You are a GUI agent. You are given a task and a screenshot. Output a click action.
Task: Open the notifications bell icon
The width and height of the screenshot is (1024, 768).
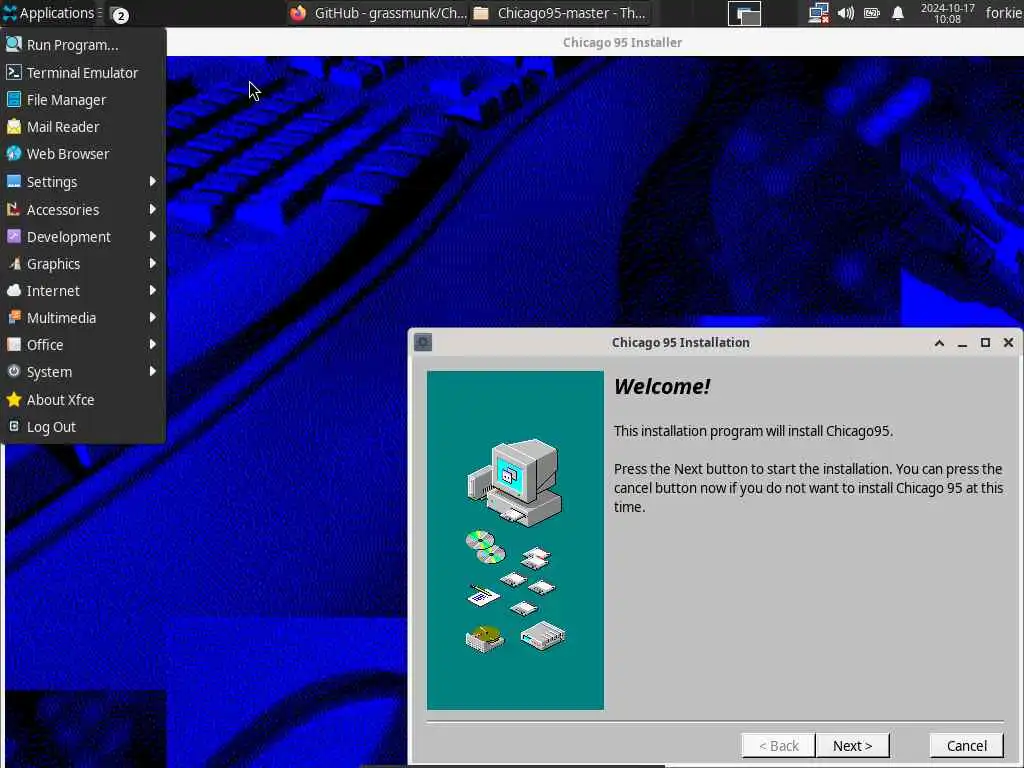click(898, 13)
